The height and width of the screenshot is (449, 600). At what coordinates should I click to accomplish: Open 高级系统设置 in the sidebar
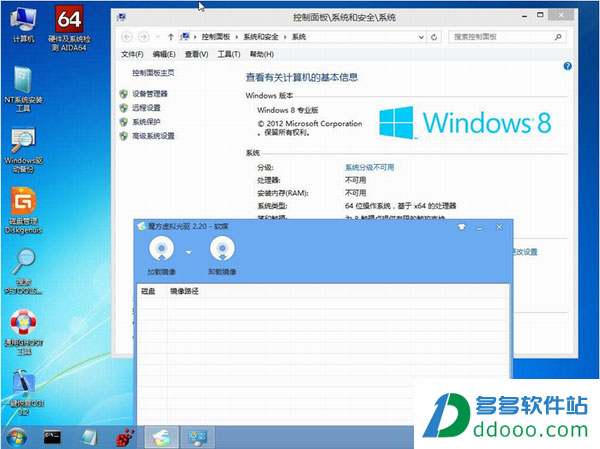[153, 136]
